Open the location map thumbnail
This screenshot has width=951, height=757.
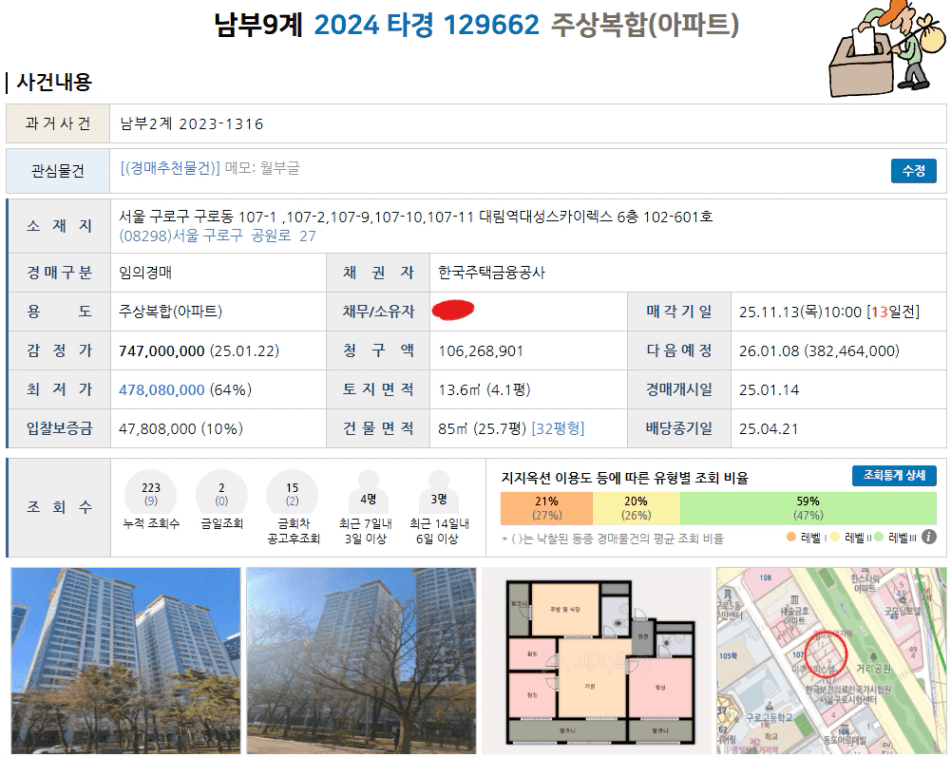click(x=831, y=660)
